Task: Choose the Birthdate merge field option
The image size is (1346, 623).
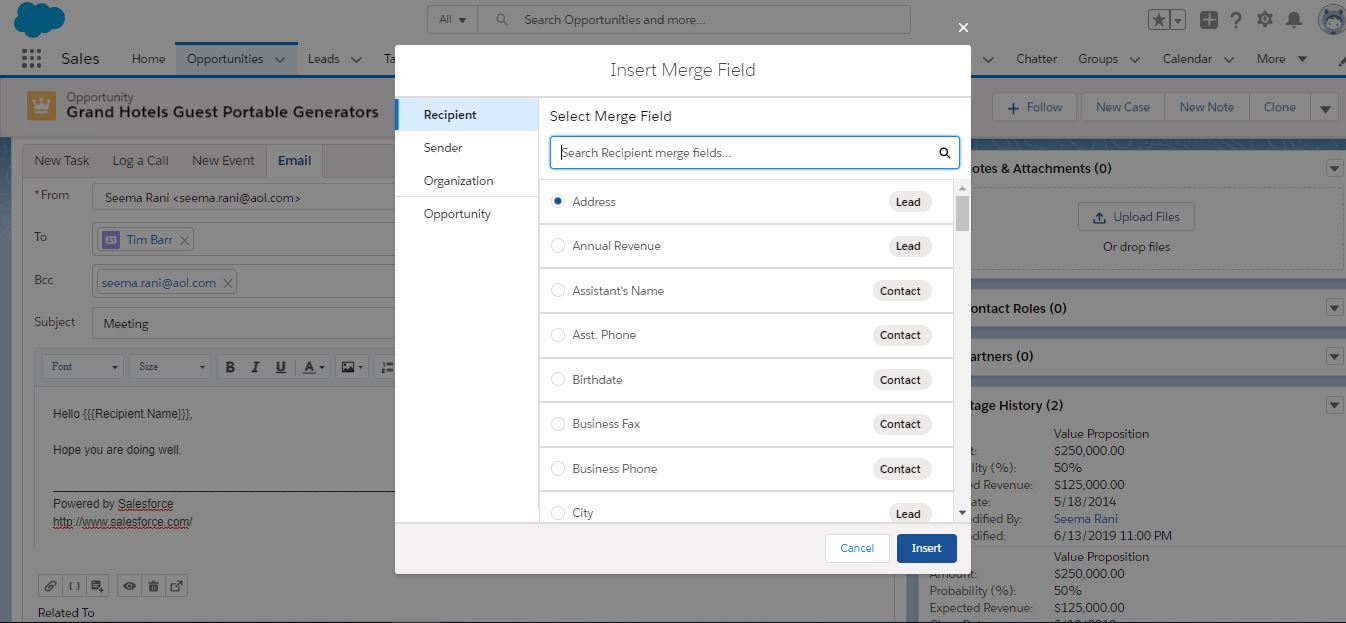Action: (x=557, y=379)
